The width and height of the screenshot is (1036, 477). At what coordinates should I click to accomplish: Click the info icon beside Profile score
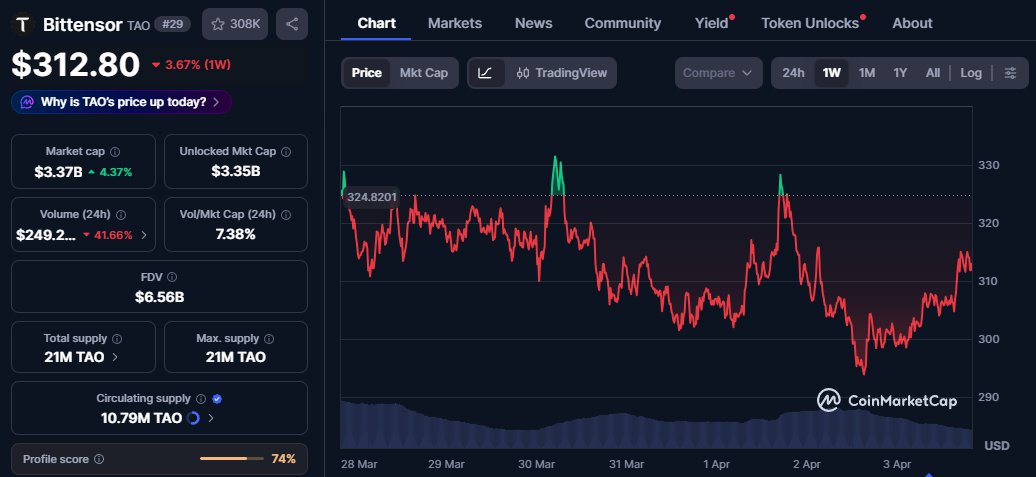tap(99, 459)
